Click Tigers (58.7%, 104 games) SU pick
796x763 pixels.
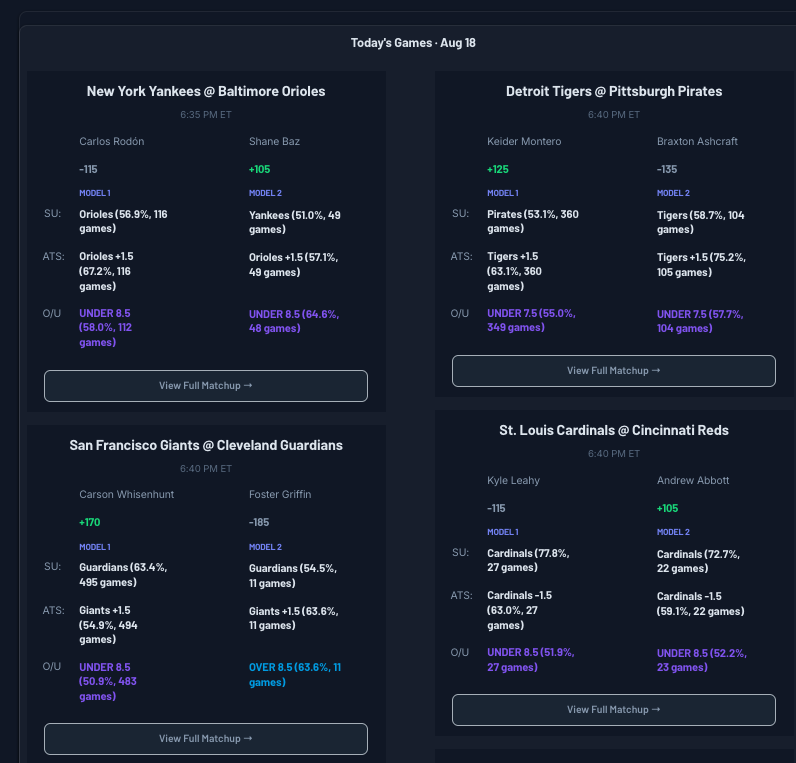pyautogui.click(x=701, y=222)
